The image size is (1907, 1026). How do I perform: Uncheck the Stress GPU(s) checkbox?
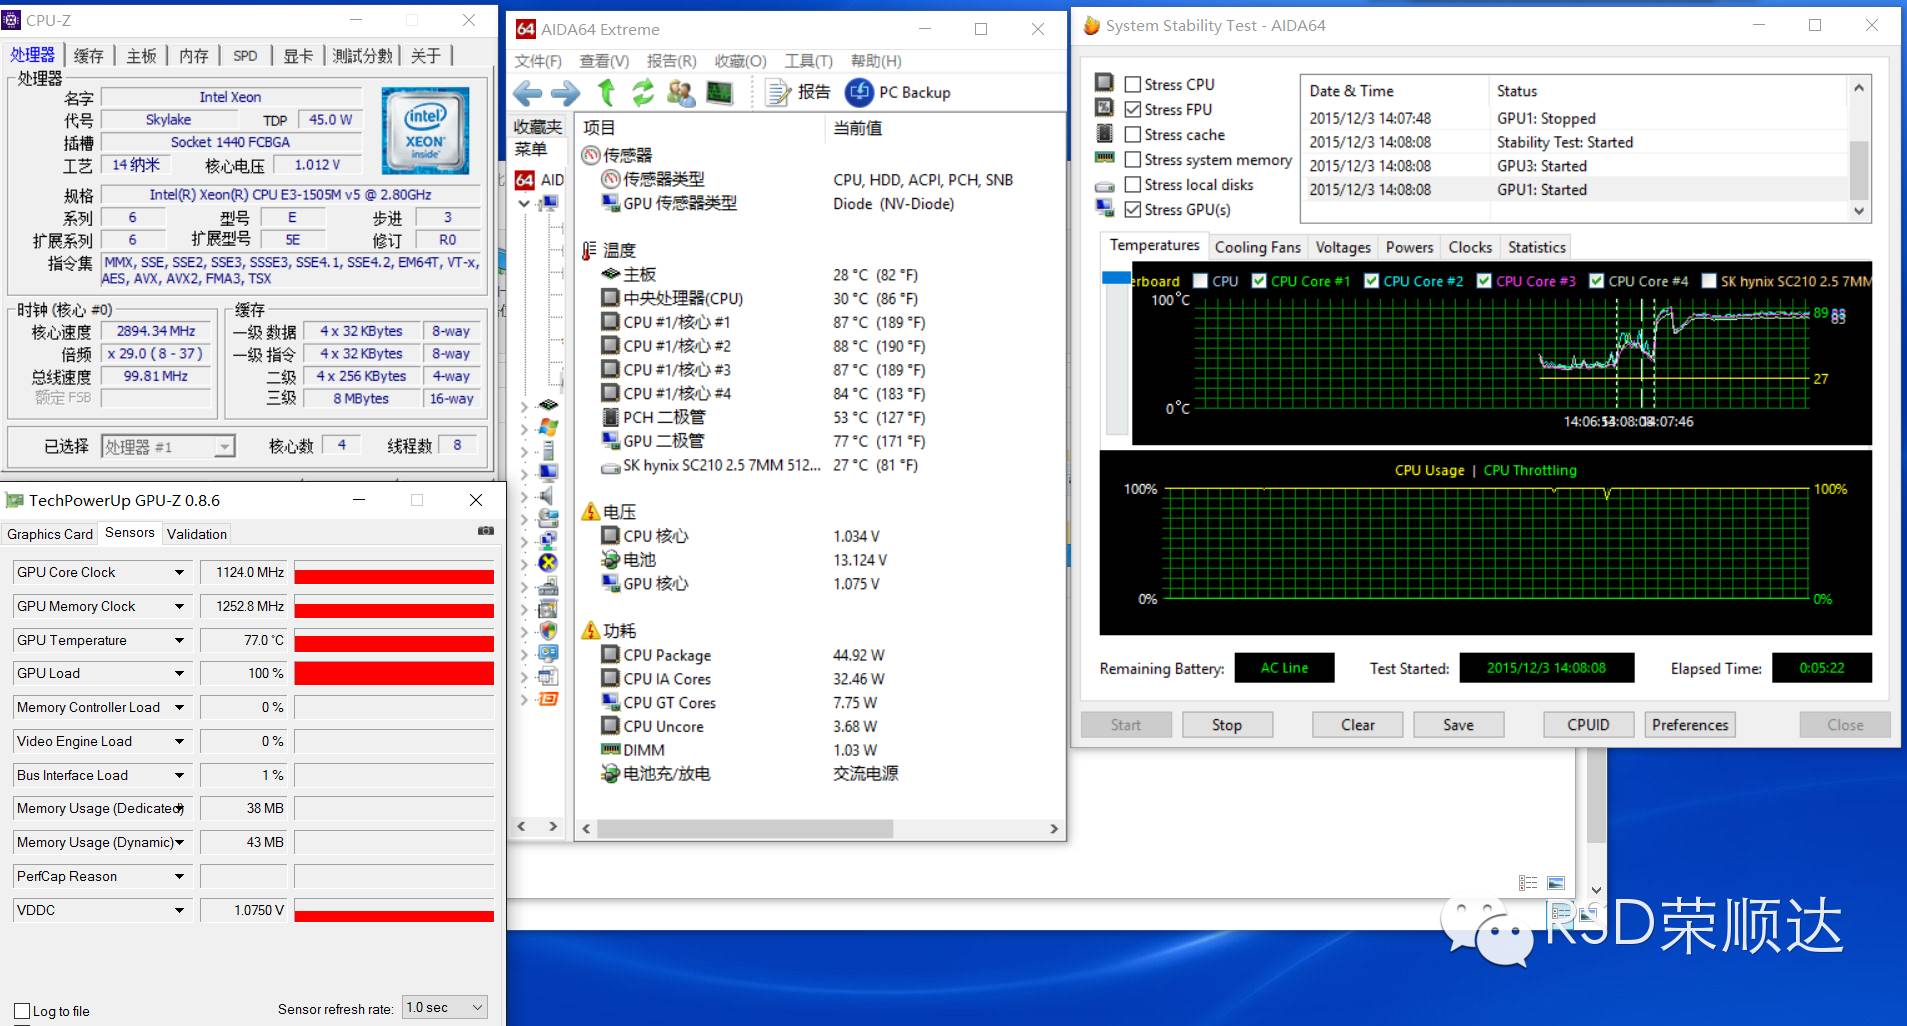[1133, 210]
